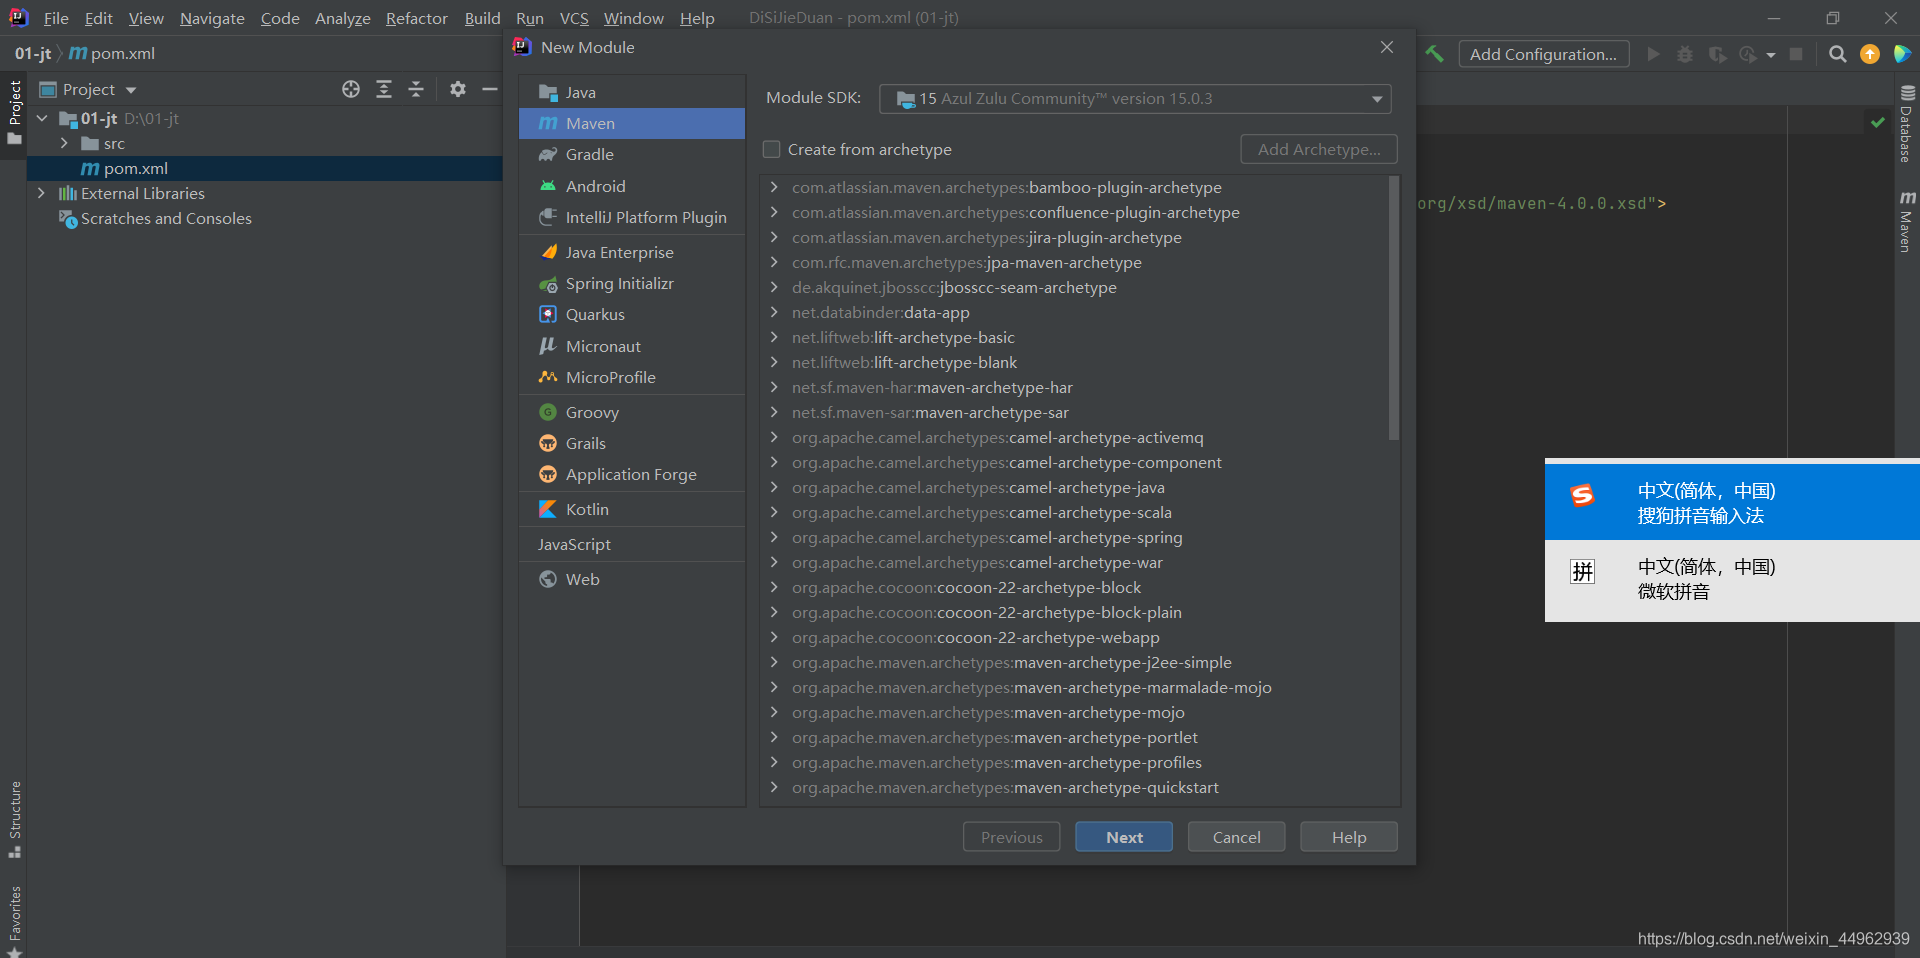1920x958 pixels.
Task: Select Maven module type
Action: click(632, 123)
